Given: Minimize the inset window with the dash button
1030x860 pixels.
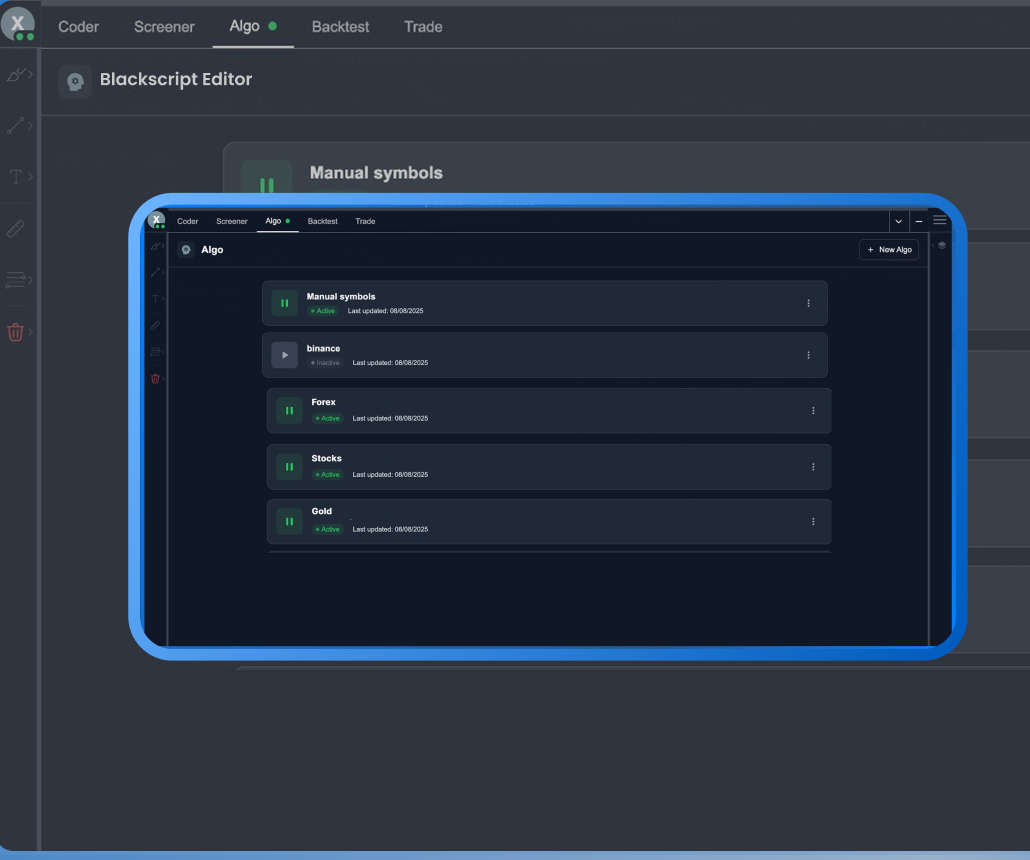Looking at the screenshot, I should coord(919,221).
